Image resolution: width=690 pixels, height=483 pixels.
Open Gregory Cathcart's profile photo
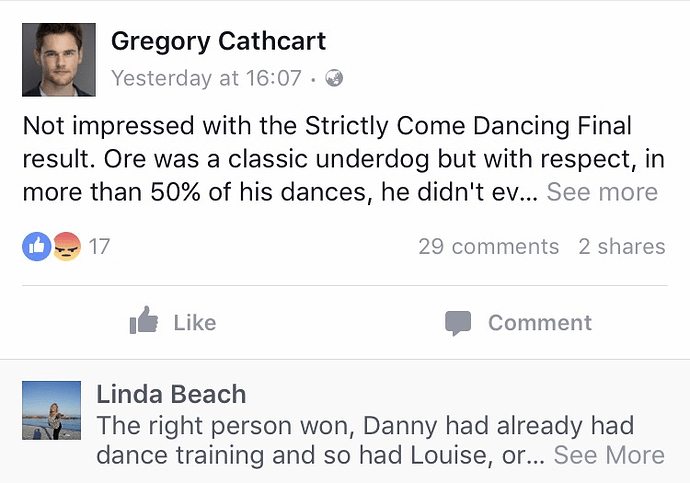59,59
